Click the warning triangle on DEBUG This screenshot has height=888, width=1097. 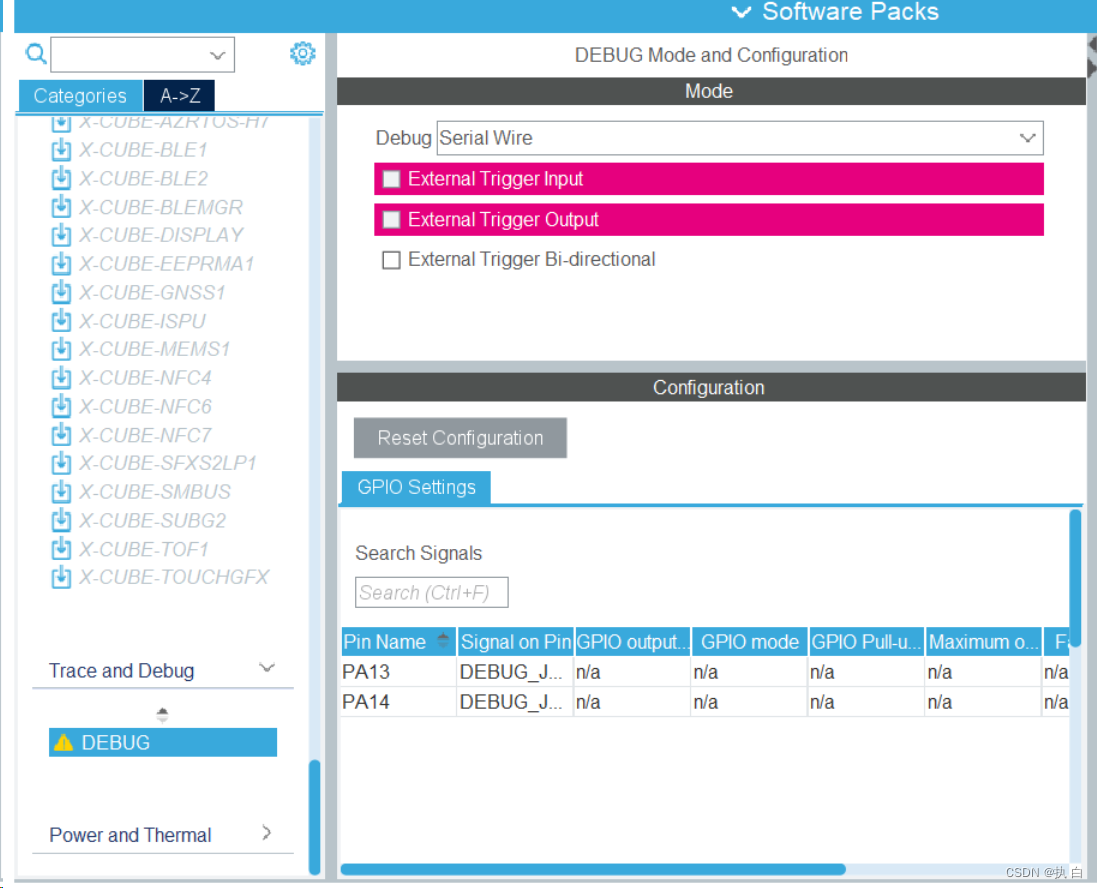pos(64,742)
